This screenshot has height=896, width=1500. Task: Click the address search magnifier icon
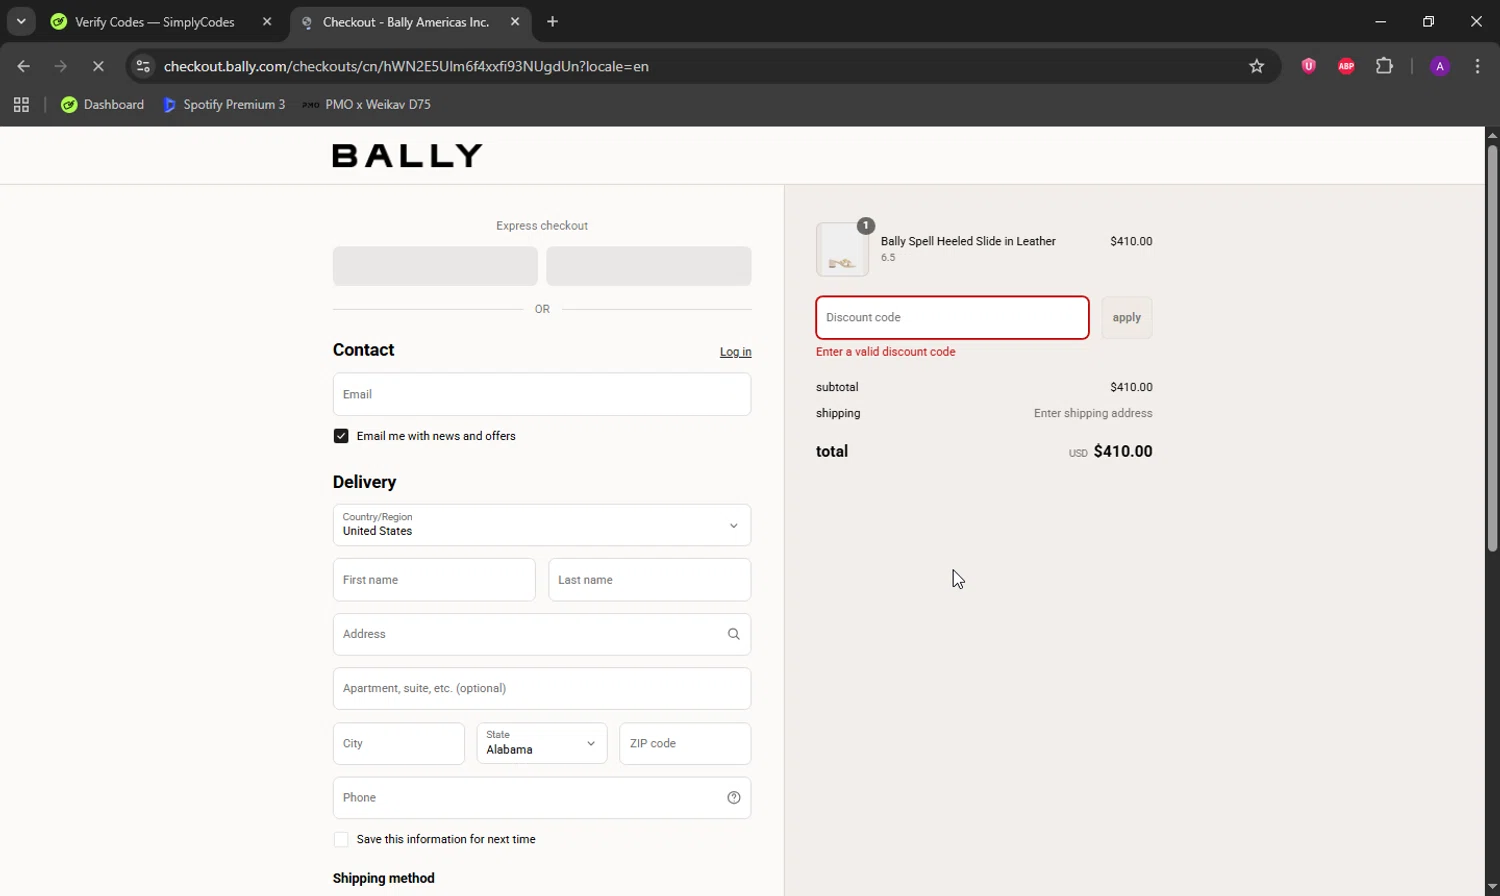734,634
